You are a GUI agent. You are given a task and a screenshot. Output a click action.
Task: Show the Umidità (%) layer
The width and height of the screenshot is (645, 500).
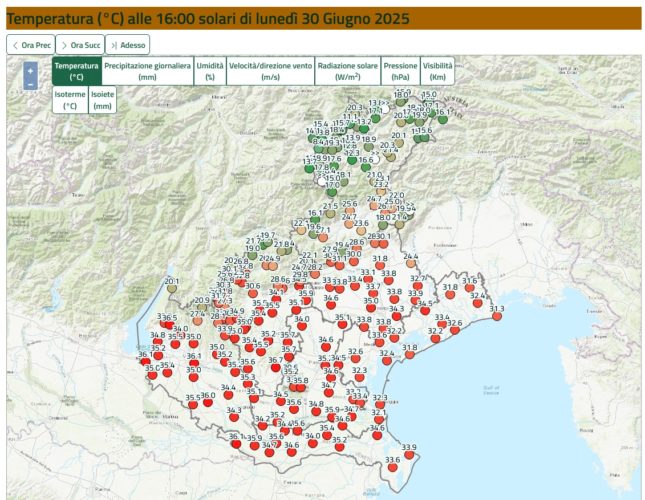coord(210,70)
